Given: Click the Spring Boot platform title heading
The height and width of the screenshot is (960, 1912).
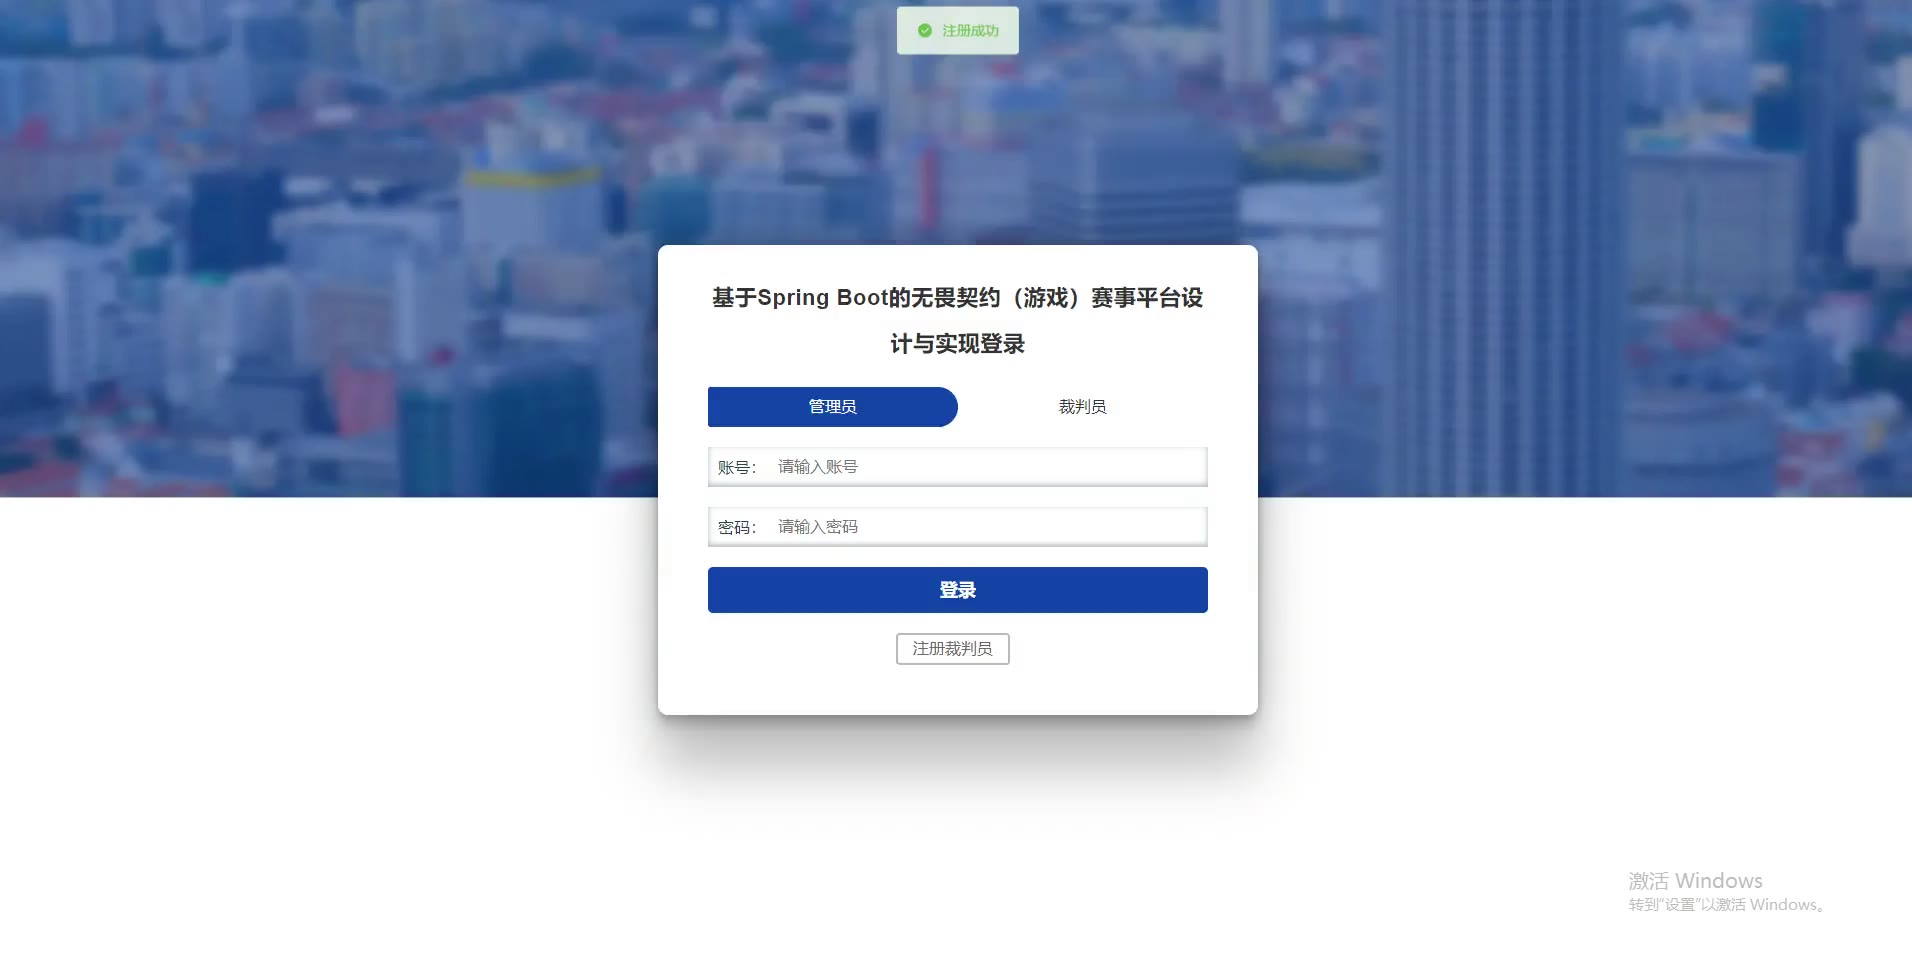Looking at the screenshot, I should coord(958,298).
